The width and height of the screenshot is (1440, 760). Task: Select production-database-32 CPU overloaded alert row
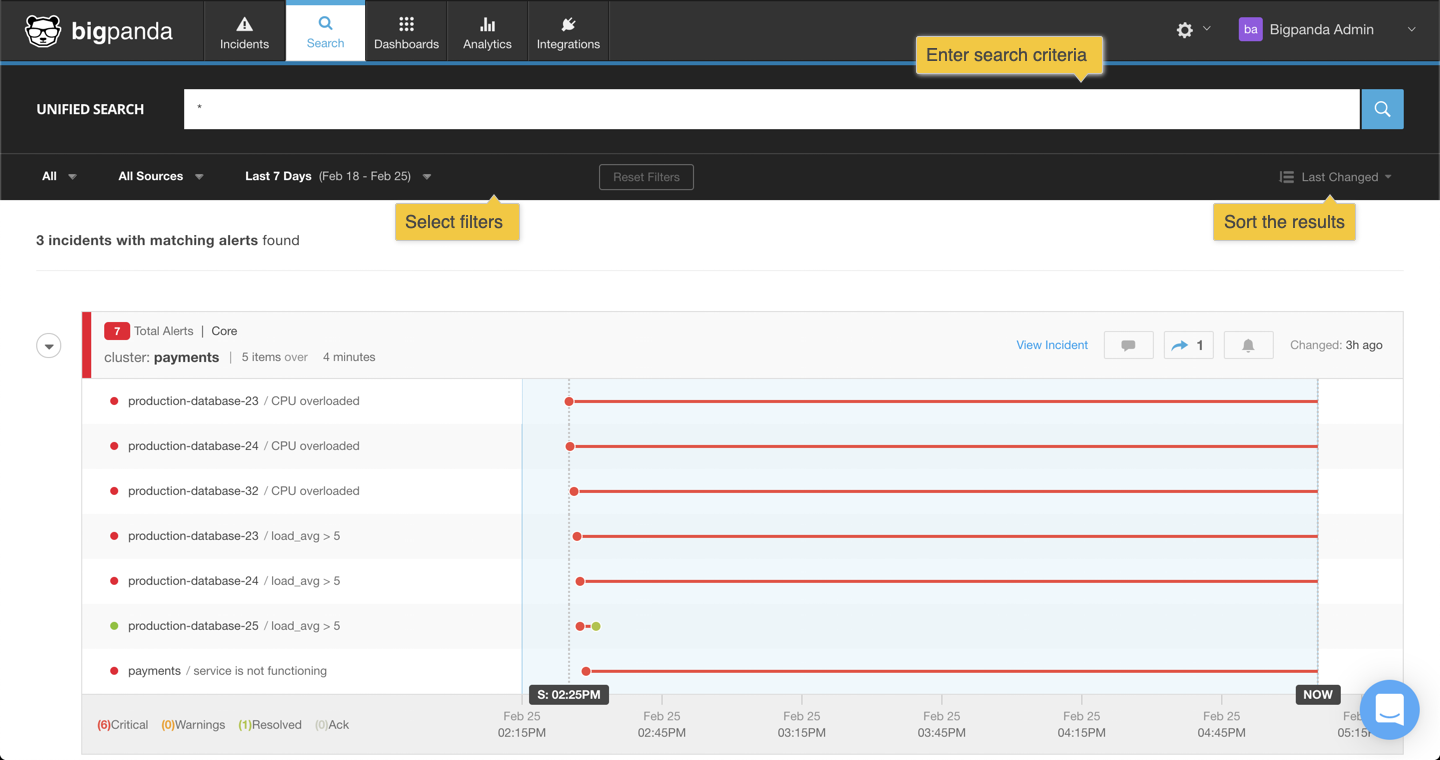tap(742, 491)
